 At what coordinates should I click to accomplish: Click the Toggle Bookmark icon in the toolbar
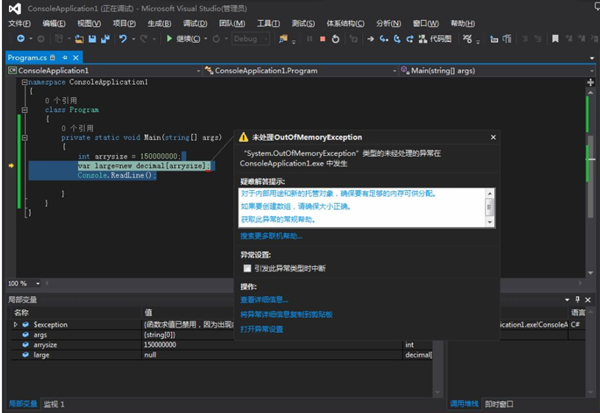point(555,39)
